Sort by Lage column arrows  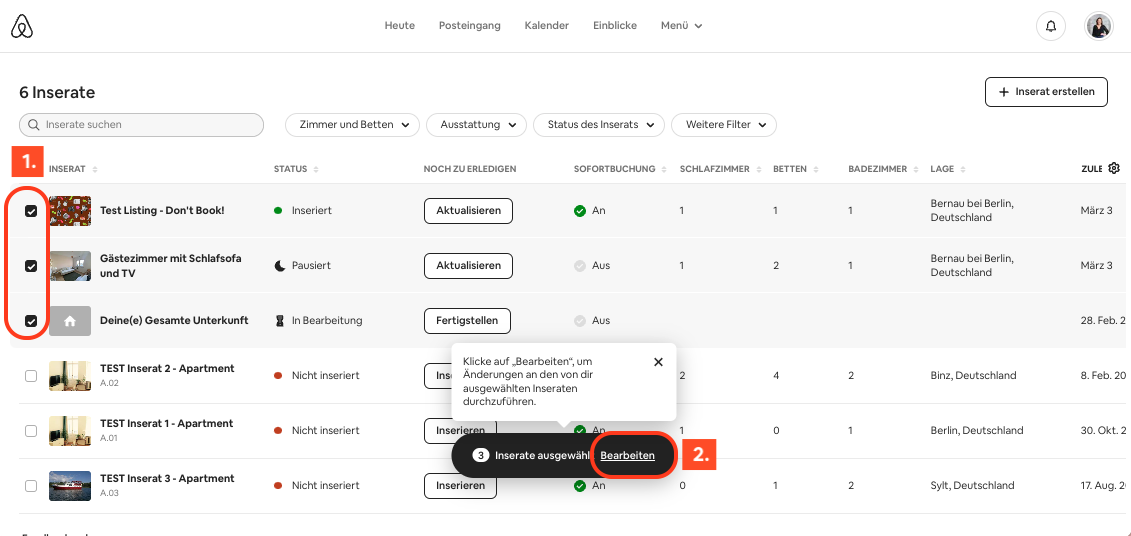coord(963,170)
